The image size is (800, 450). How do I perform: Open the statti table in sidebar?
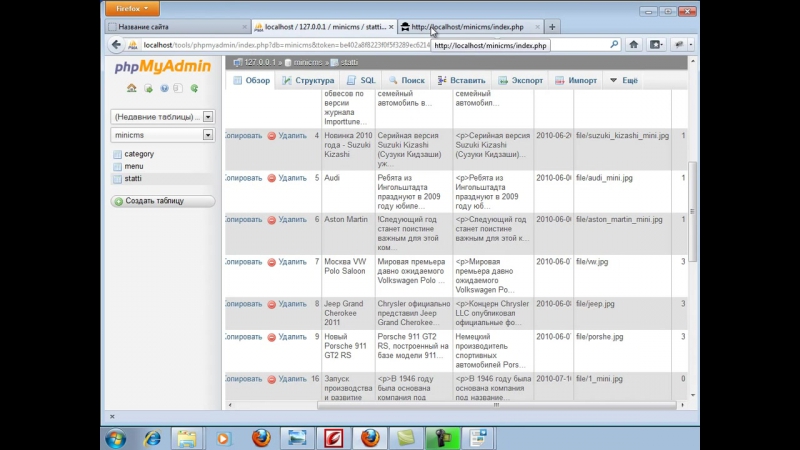133,179
